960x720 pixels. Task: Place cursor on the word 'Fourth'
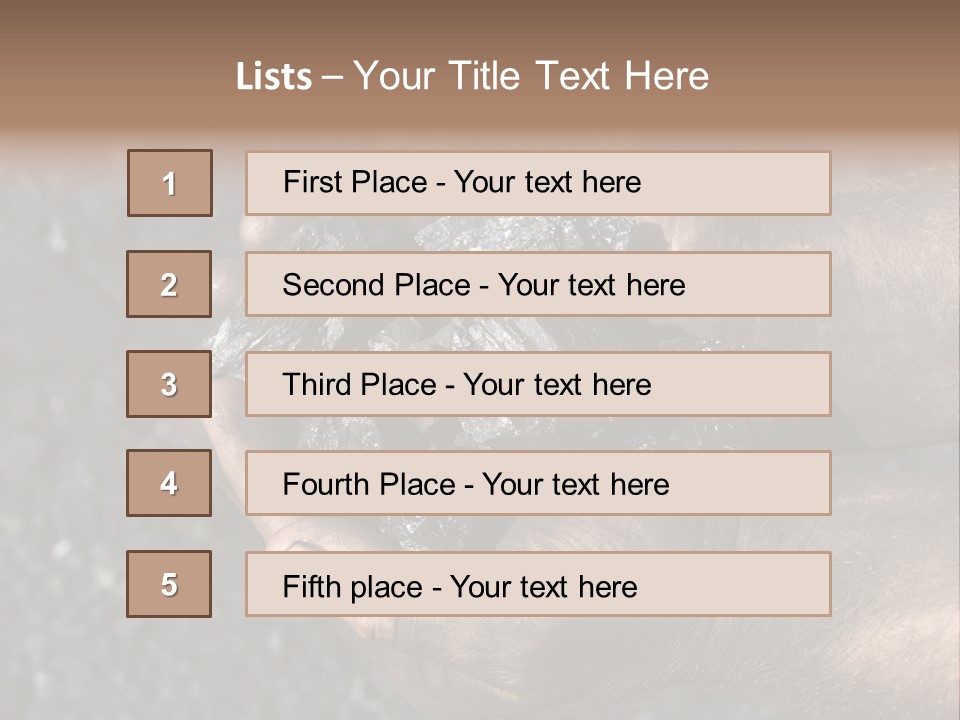324,484
